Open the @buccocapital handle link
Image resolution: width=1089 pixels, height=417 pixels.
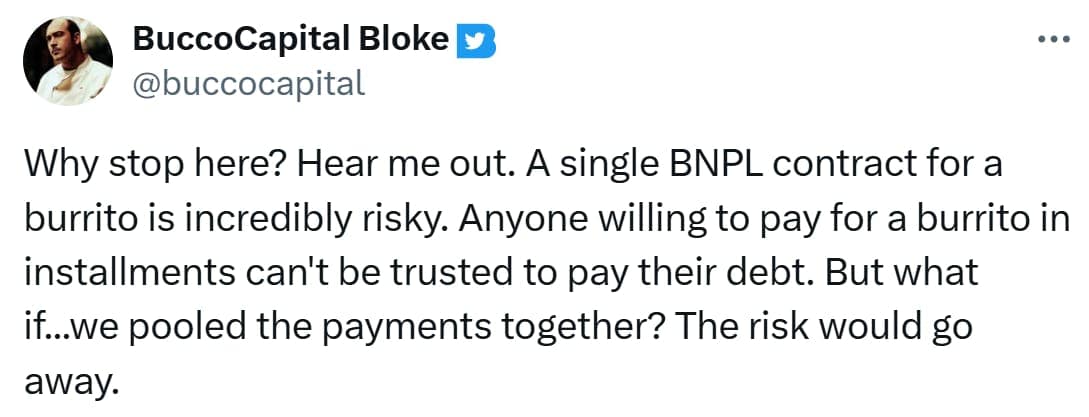(249, 82)
